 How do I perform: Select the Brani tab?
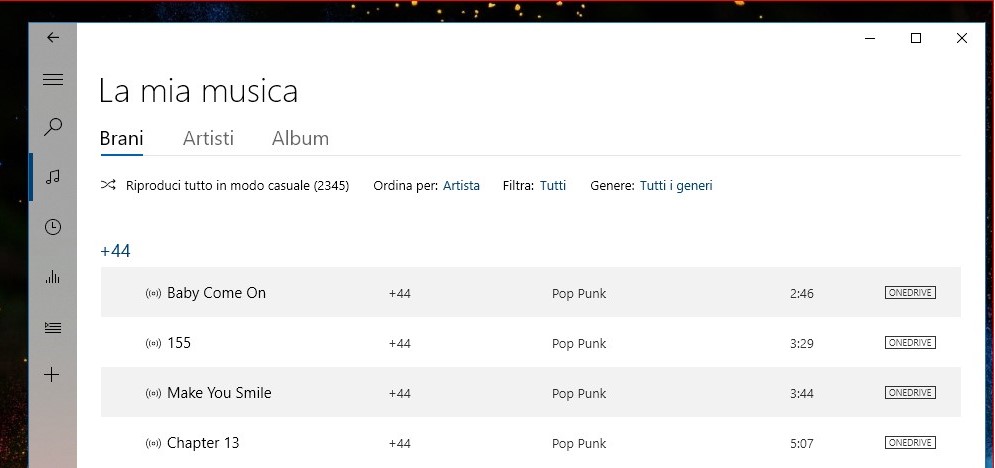[x=121, y=138]
